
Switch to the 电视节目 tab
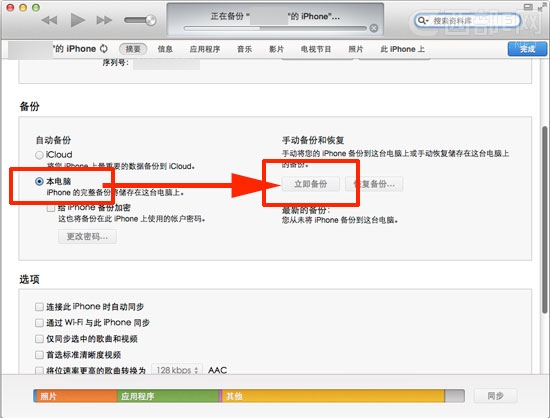click(x=316, y=49)
